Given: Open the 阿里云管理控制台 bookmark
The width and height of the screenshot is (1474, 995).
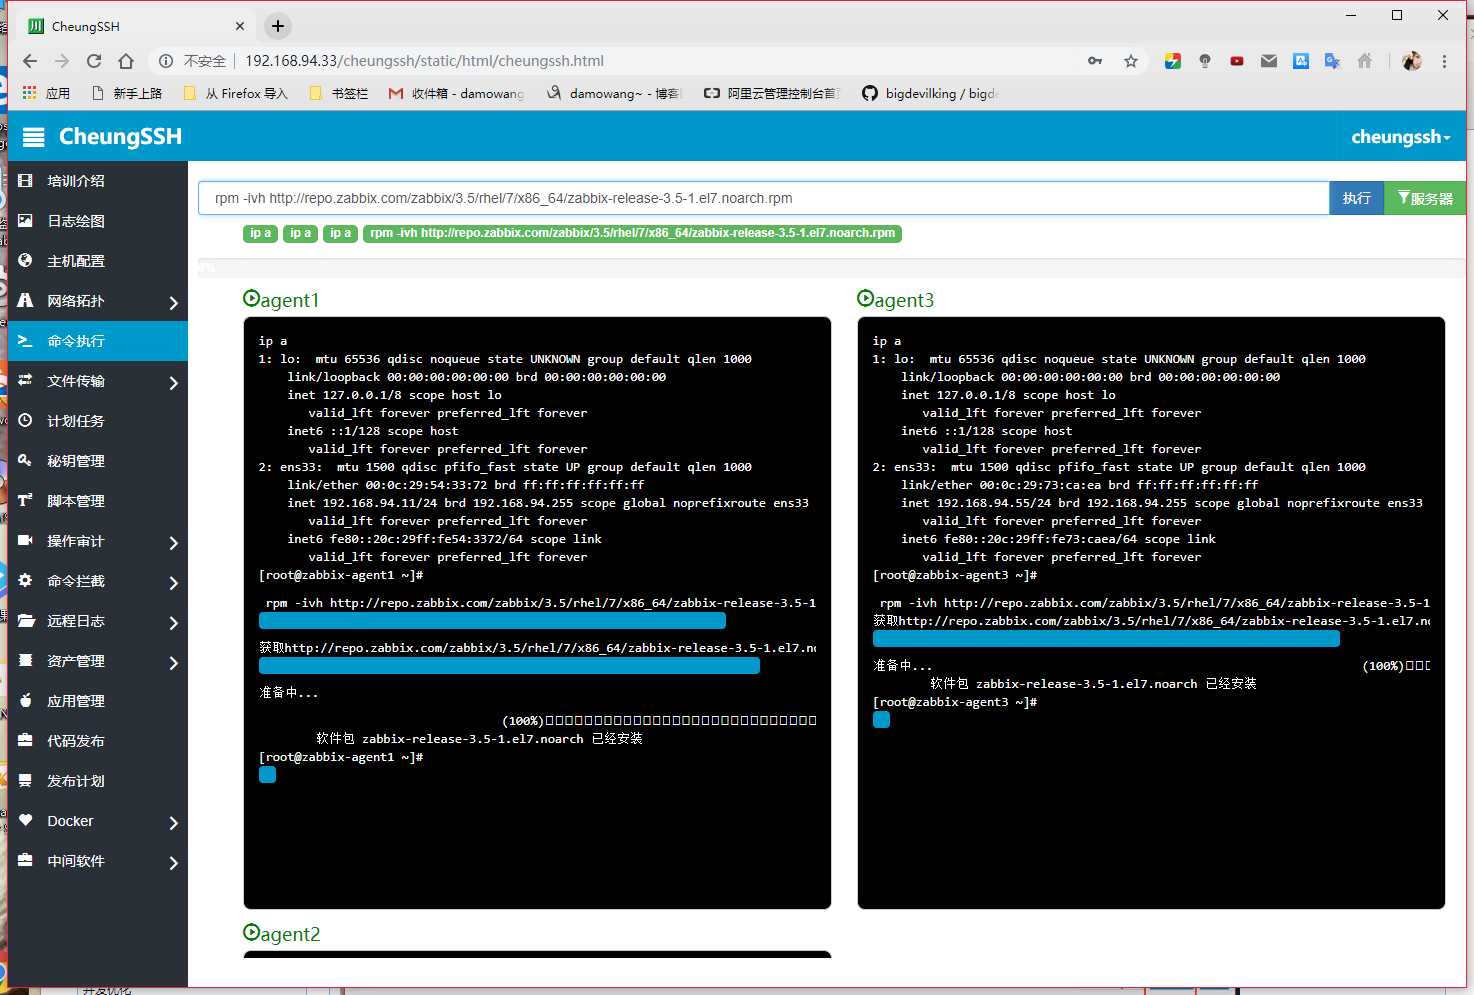Looking at the screenshot, I should click(x=772, y=93).
